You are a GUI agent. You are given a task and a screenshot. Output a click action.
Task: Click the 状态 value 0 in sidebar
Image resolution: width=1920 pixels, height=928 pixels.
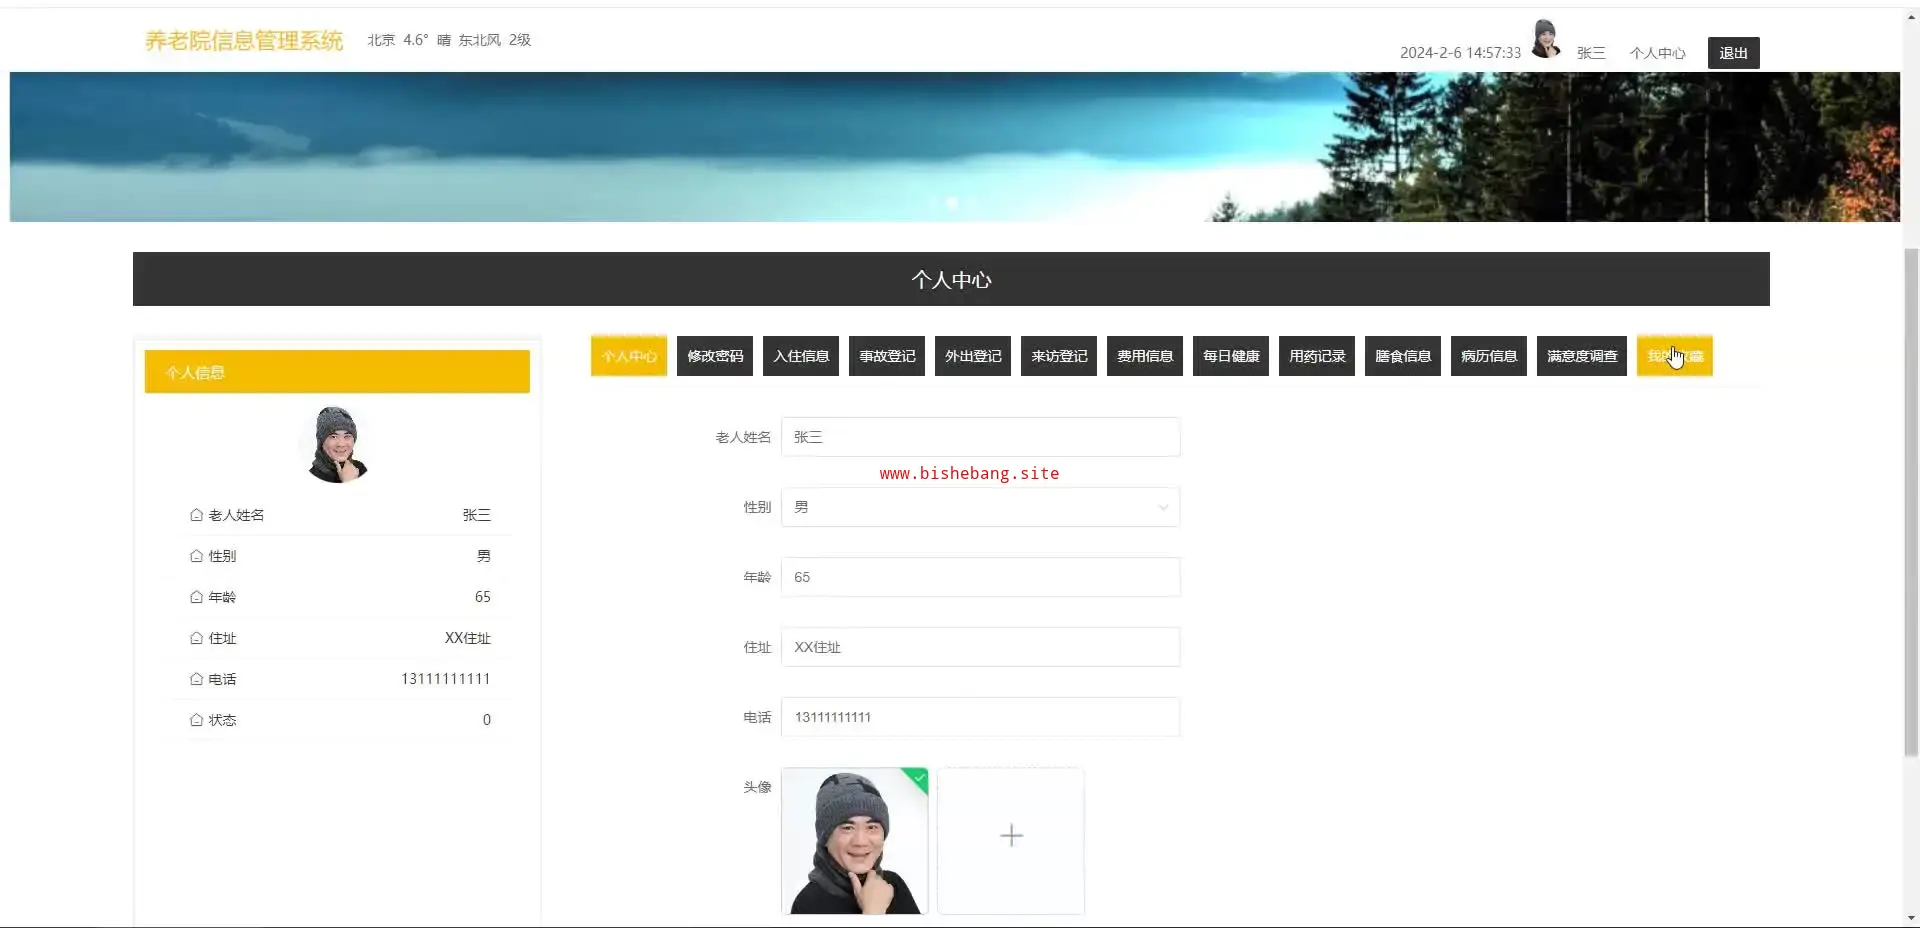[x=487, y=720]
